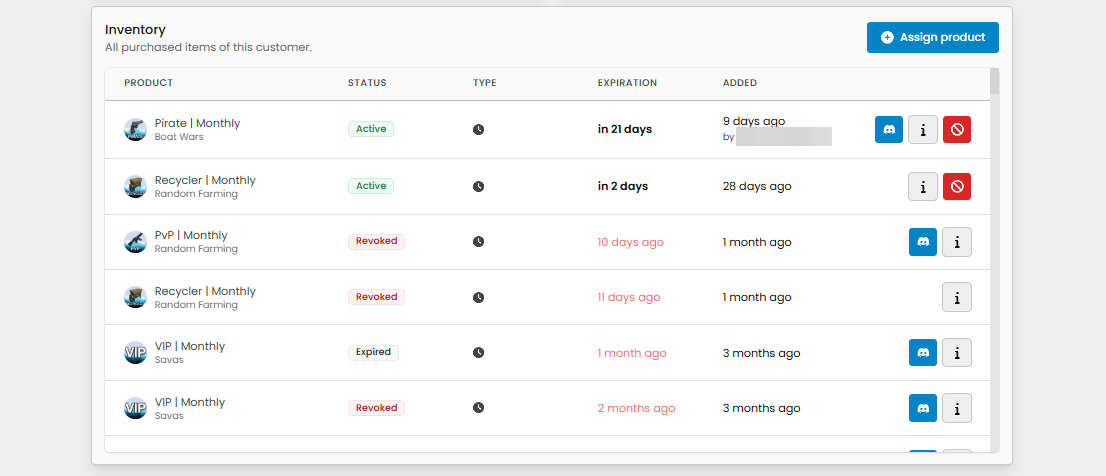
Task: Click the Status column header
Action: (367, 83)
